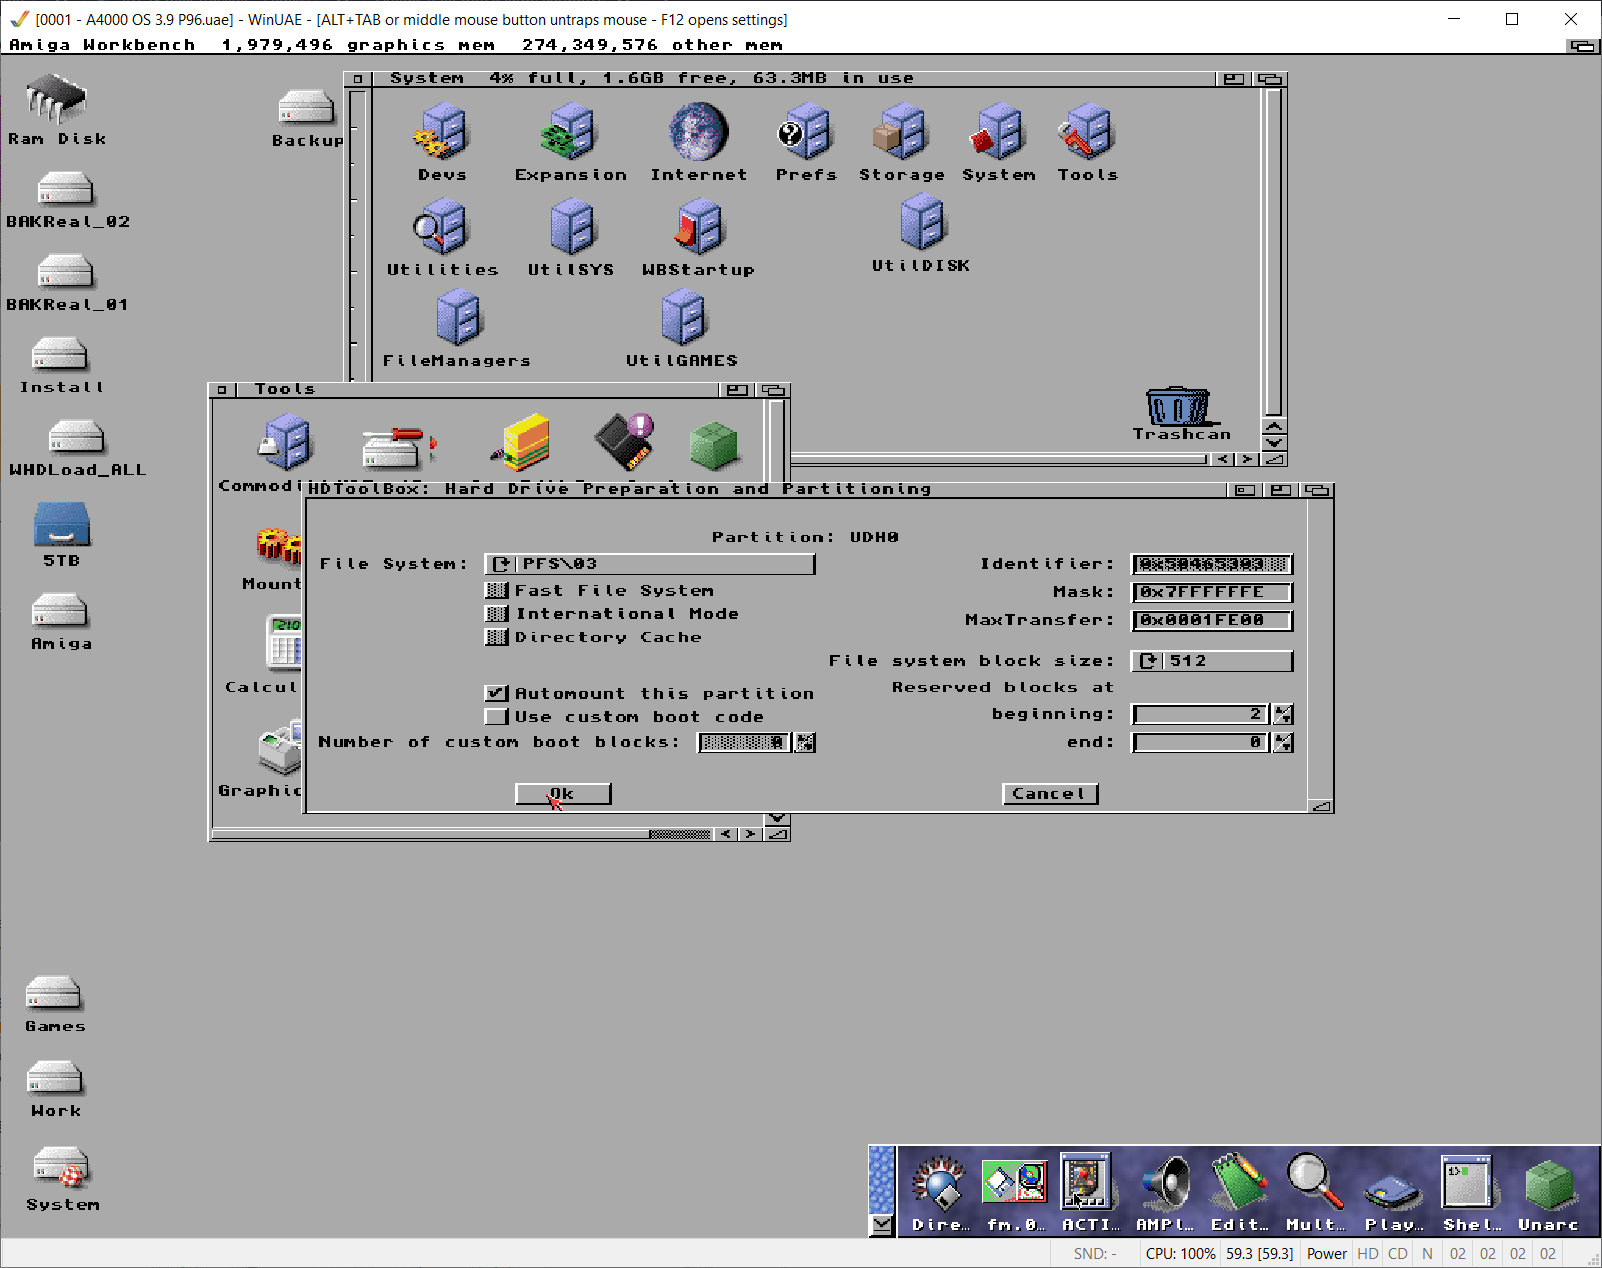Adjust reserved blocks beginning stepper
Viewport: 1602px width, 1268px height.
1283,714
